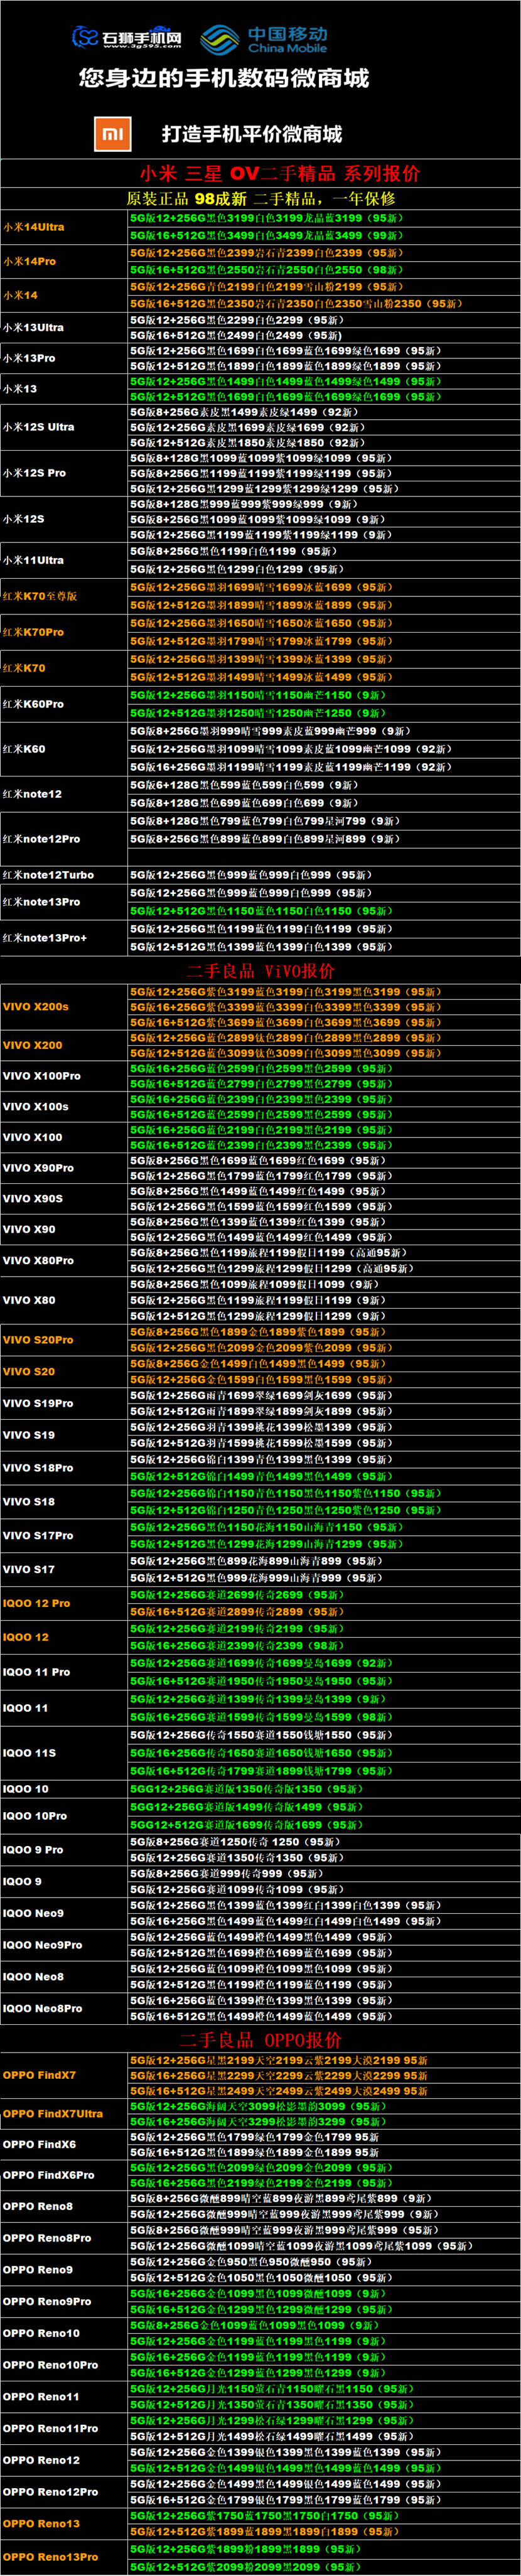Select the headline 您身边的手机数码微商城
The image size is (521, 2576).
click(x=224, y=79)
